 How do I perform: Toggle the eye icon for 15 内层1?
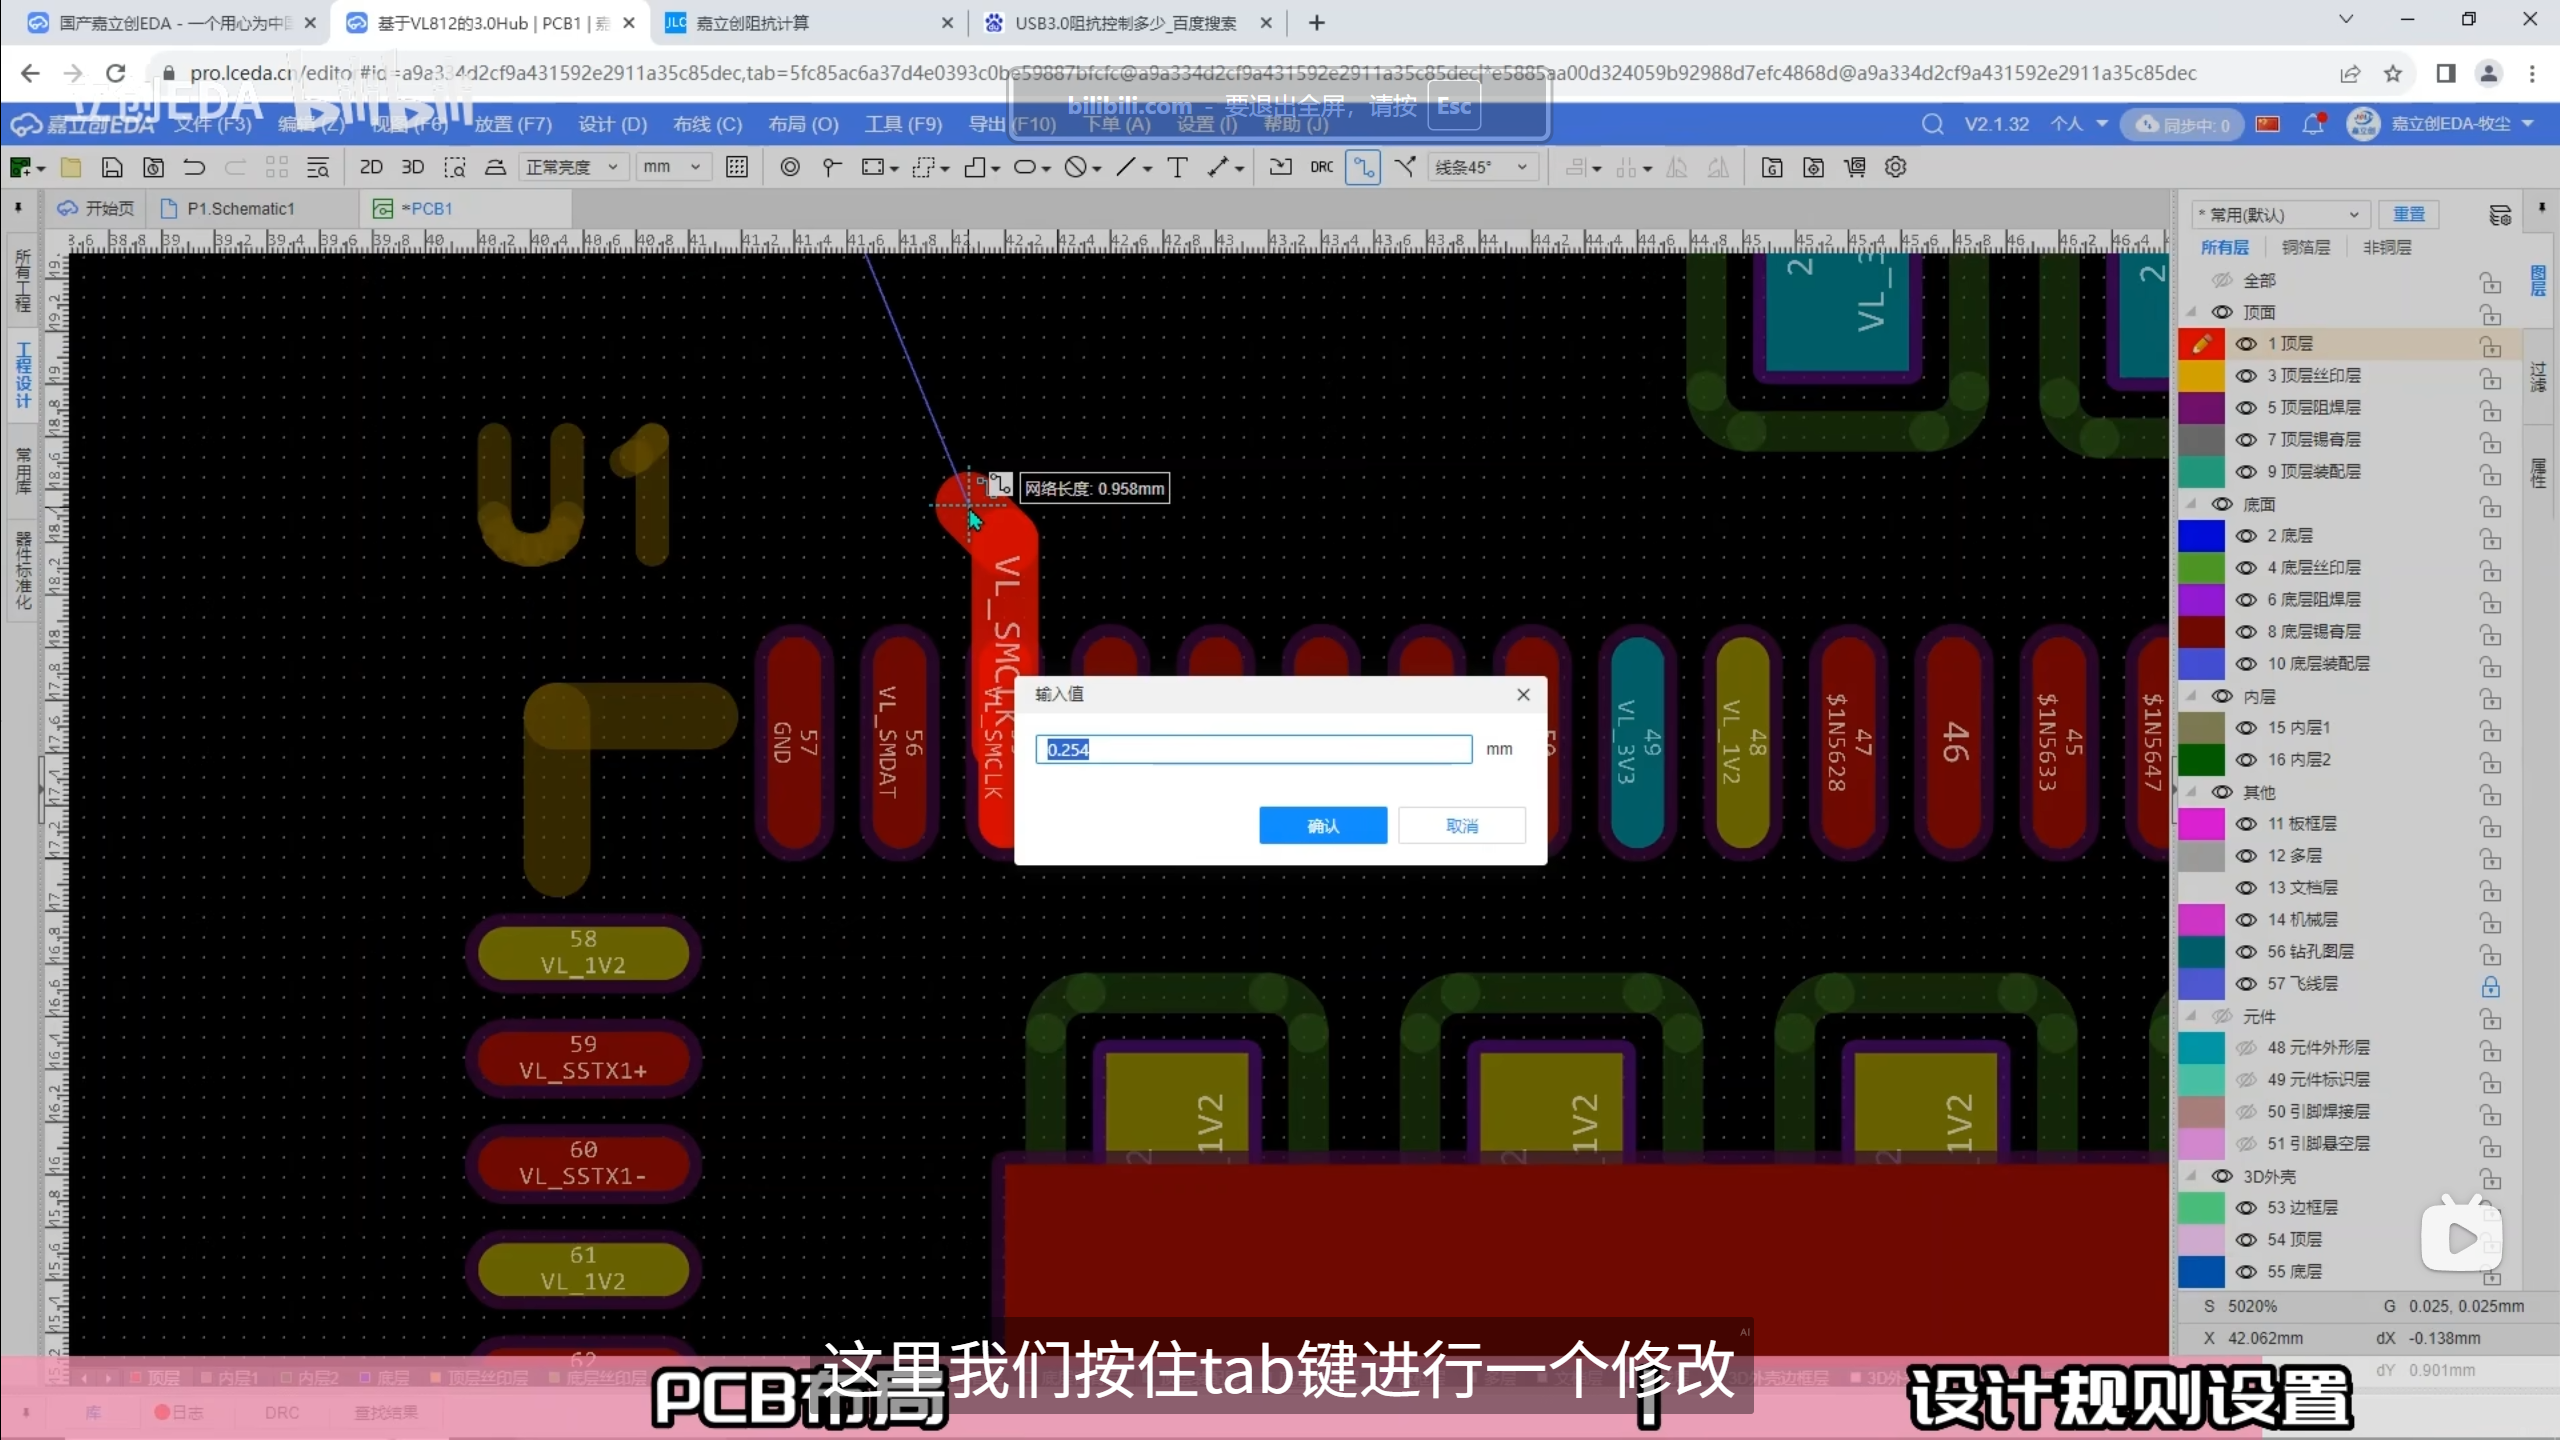tap(2246, 728)
